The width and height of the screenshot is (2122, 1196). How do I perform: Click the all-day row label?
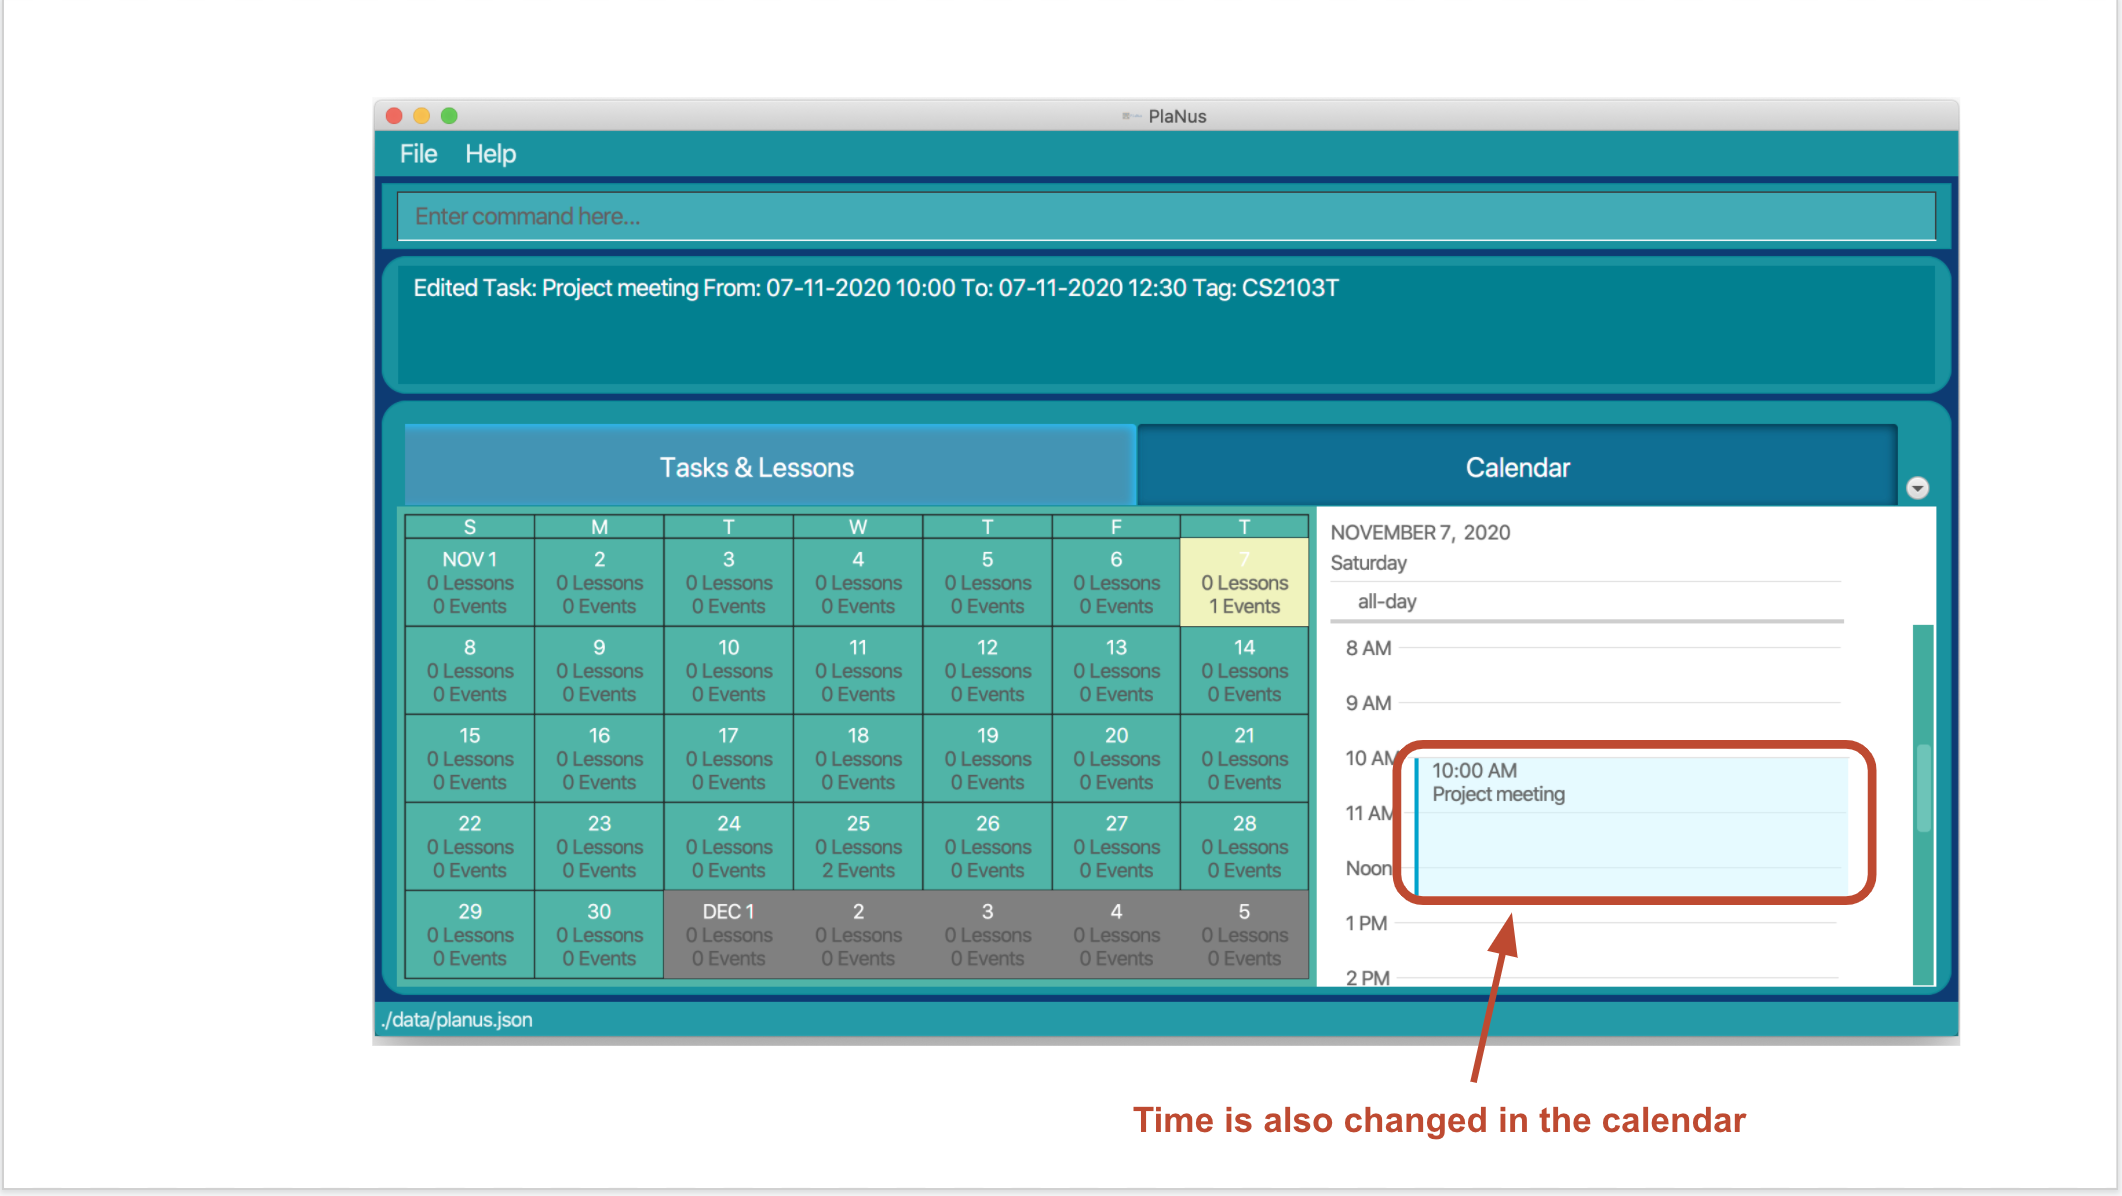pyautogui.click(x=1386, y=602)
